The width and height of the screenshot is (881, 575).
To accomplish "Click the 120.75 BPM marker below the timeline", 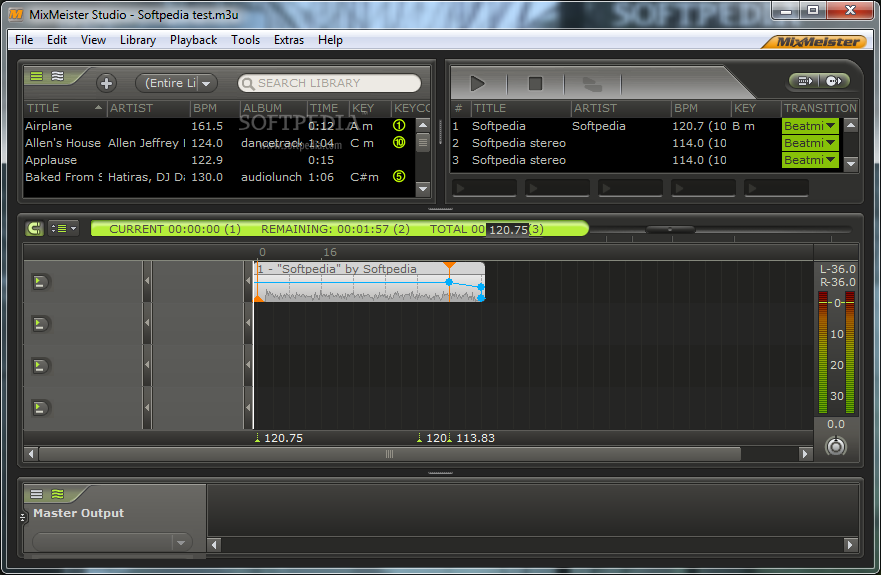I will pos(279,438).
